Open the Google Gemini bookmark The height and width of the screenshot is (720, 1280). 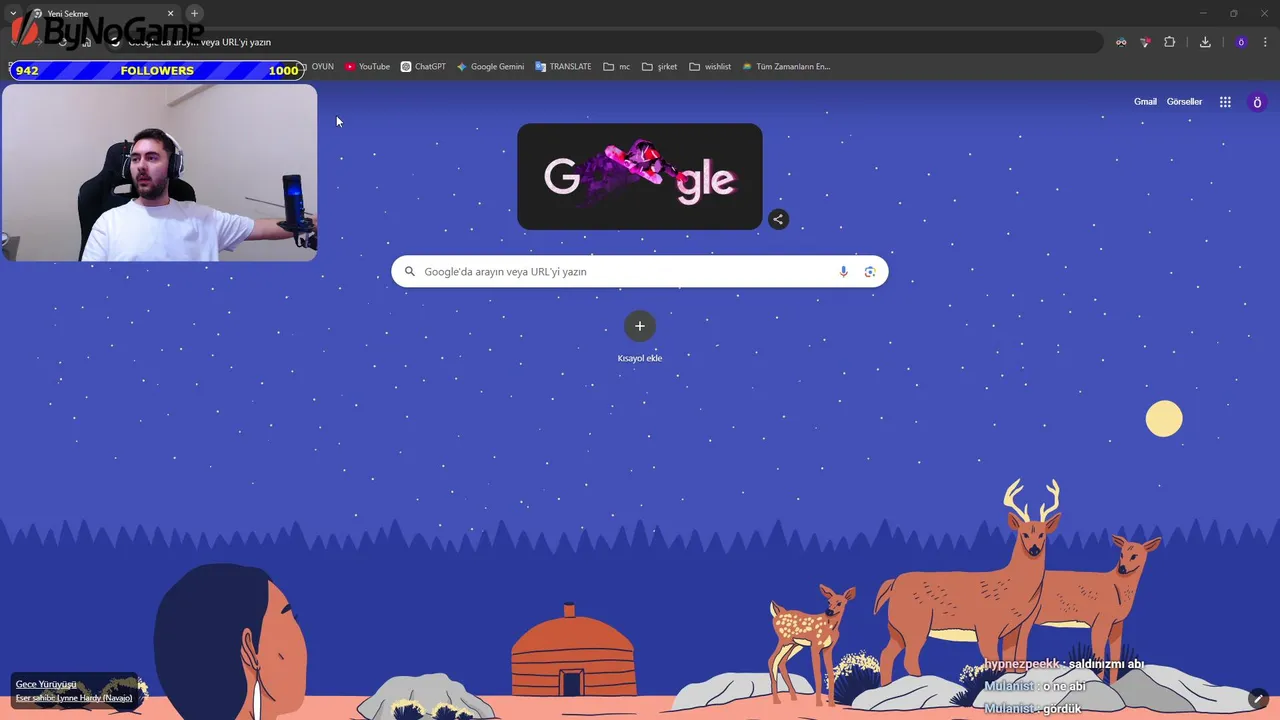coord(490,67)
